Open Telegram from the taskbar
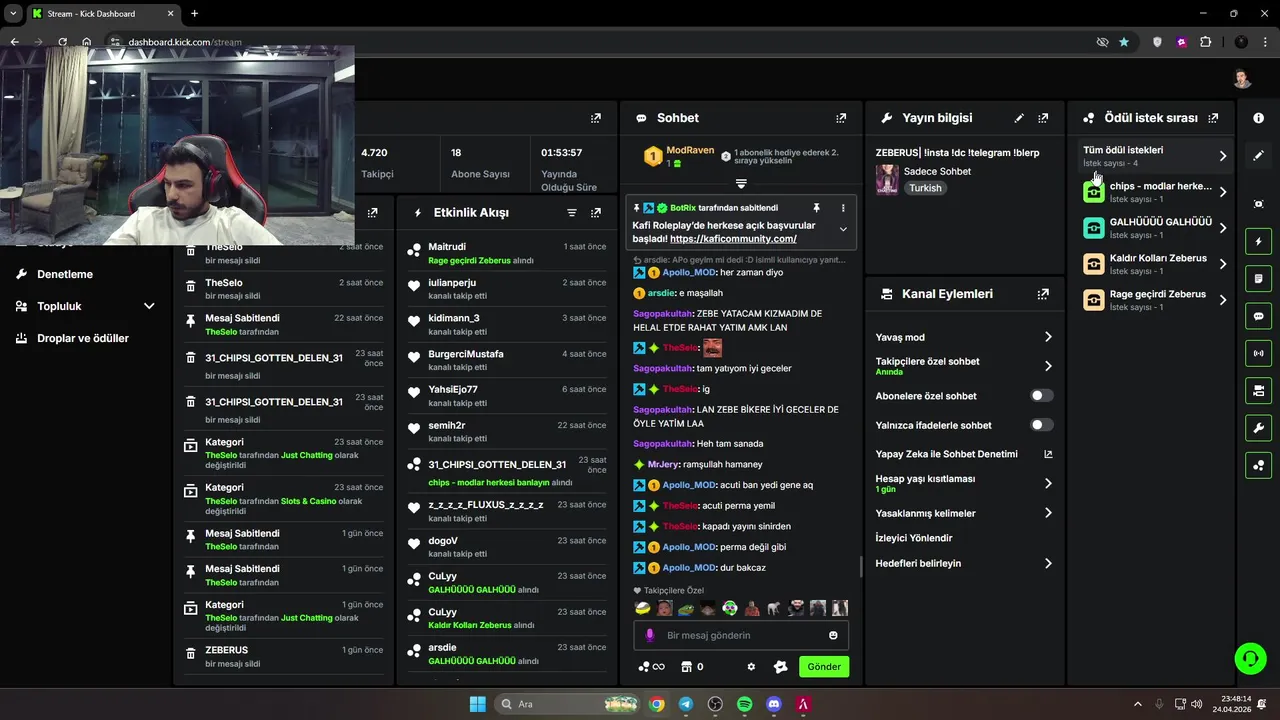 (685, 704)
